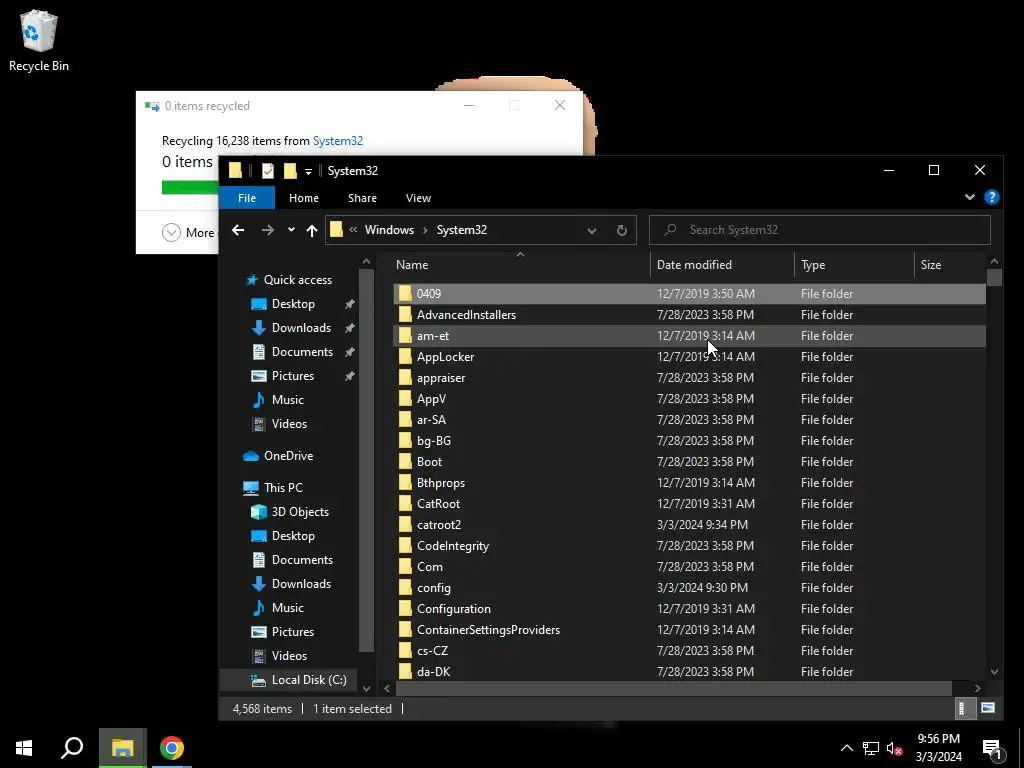This screenshot has height=768, width=1024.
Task: Switch to large icons view layout icon
Action: click(987, 708)
